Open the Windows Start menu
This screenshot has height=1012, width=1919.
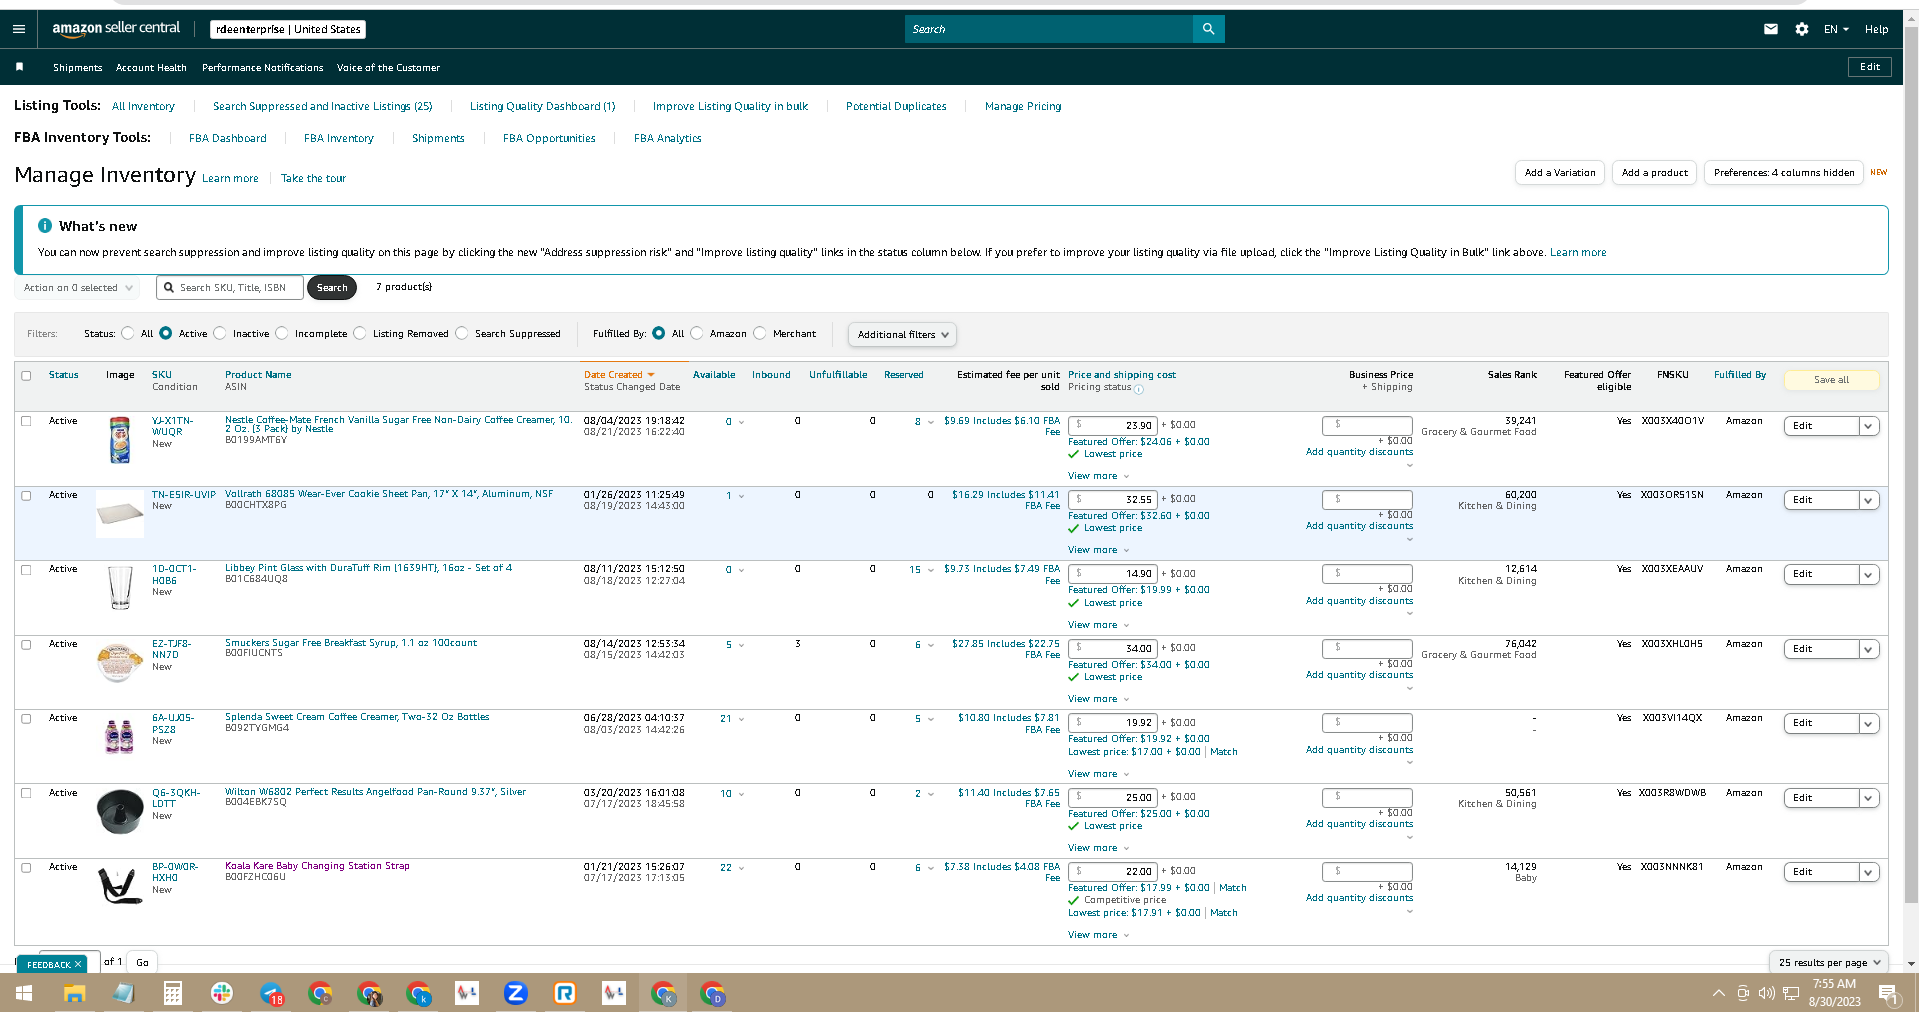[x=24, y=993]
